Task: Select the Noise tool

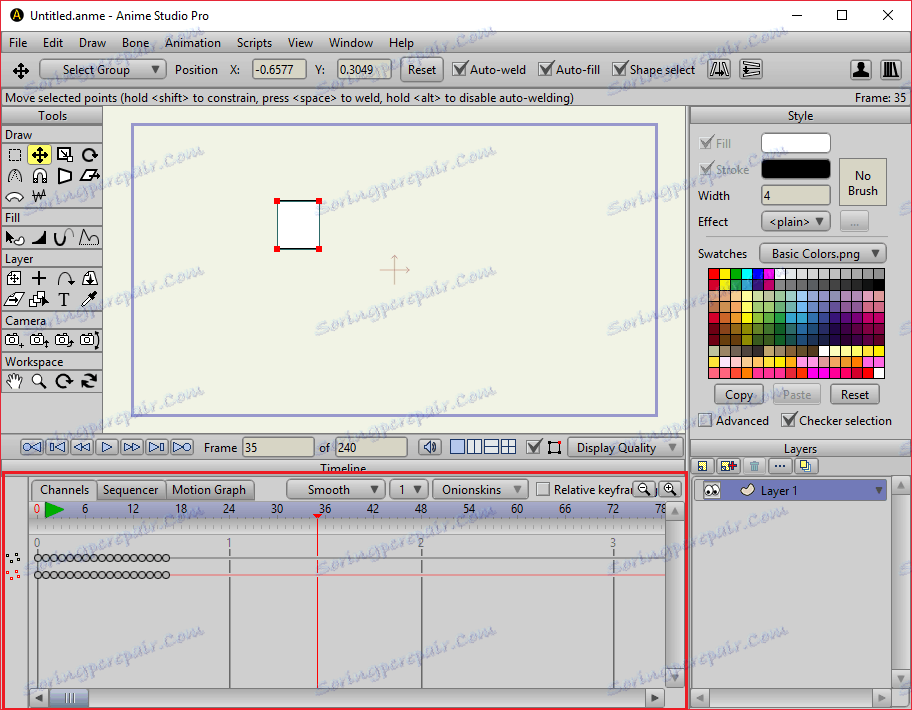Action: point(40,196)
